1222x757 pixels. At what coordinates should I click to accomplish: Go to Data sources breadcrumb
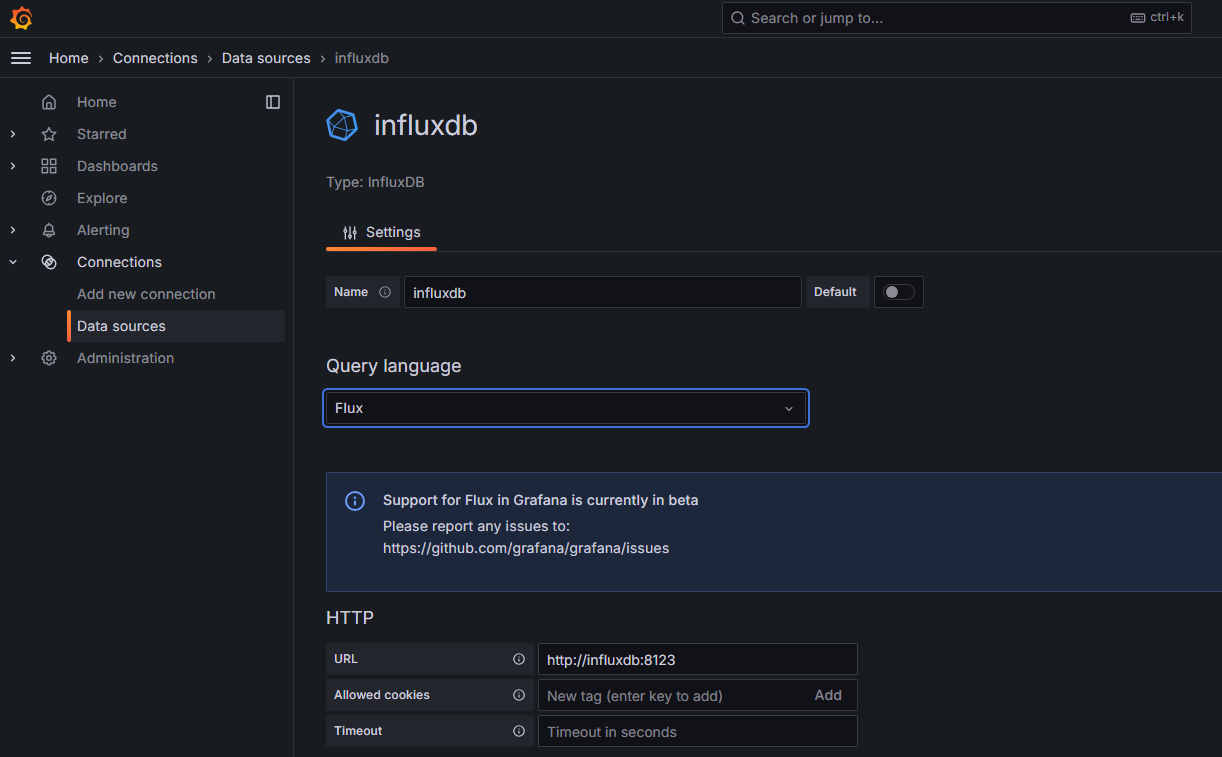point(266,58)
